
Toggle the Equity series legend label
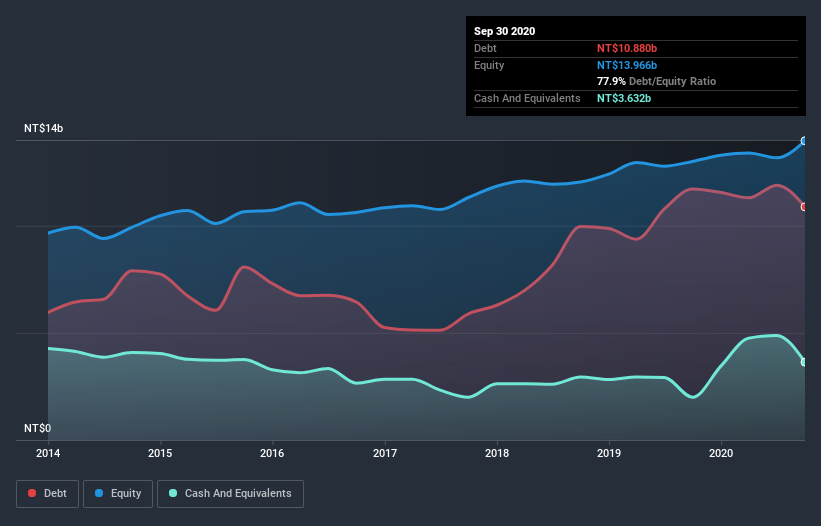pyautogui.click(x=124, y=493)
